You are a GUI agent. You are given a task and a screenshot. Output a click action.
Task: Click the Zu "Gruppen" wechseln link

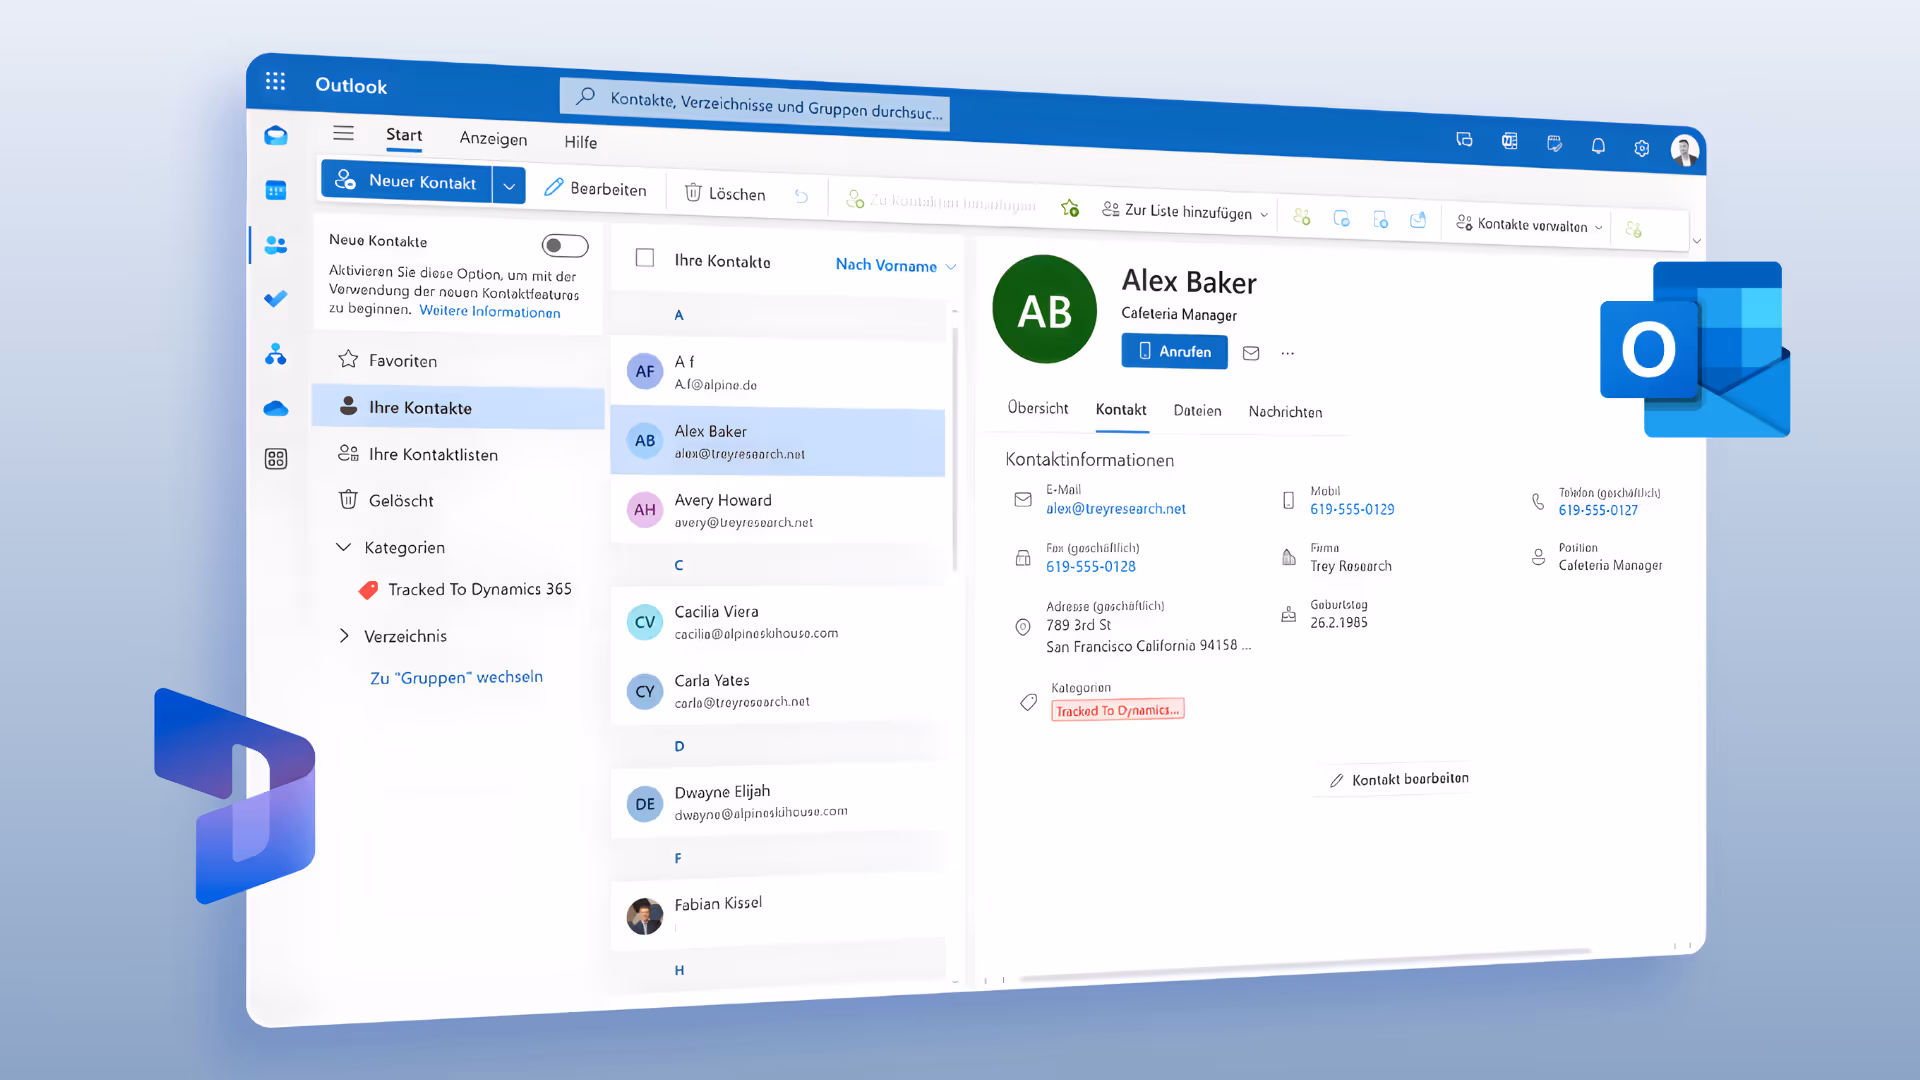pyautogui.click(x=456, y=677)
